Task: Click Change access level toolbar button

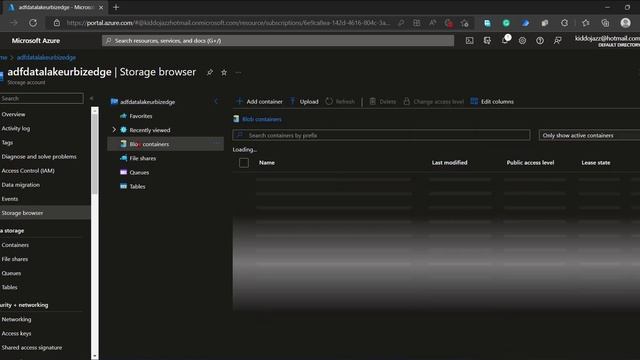Action: tap(433, 101)
